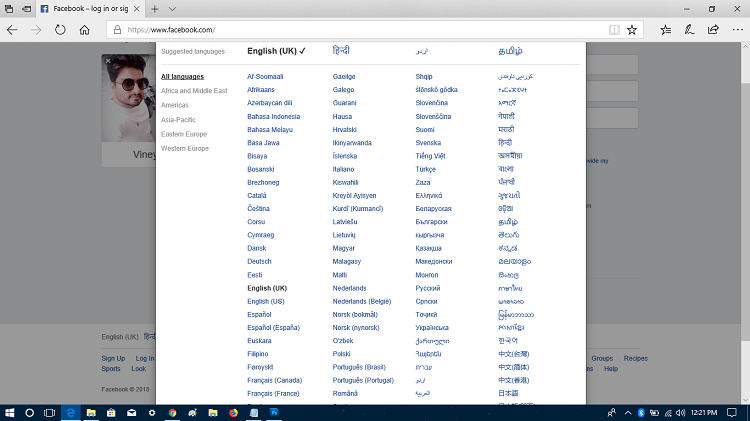
Task: Show hidden system tray icons
Action: [628, 412]
